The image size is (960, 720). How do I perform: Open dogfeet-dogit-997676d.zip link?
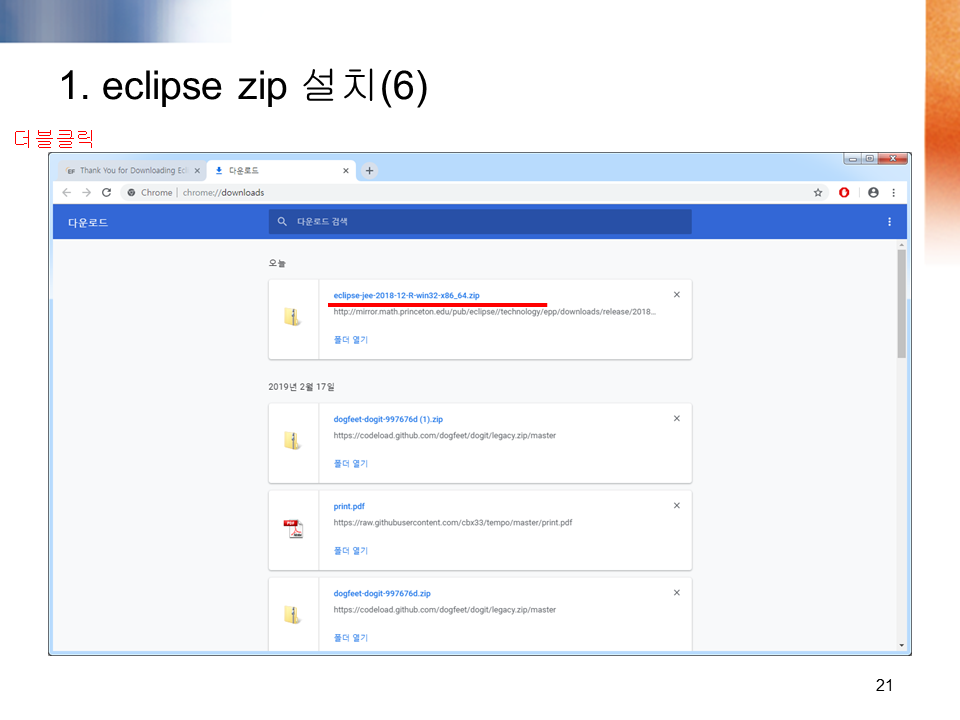coord(382,593)
